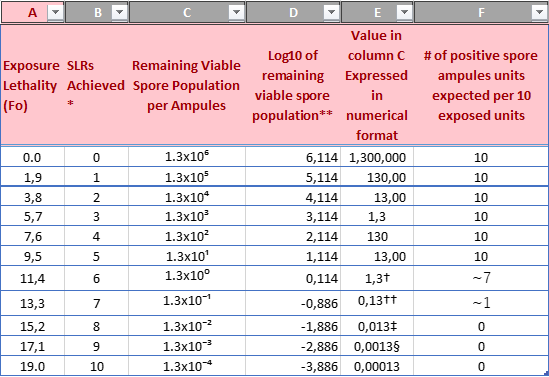
Task: Click 'Remaining Viable Spore Population per Ampules' header
Action: tap(187, 85)
